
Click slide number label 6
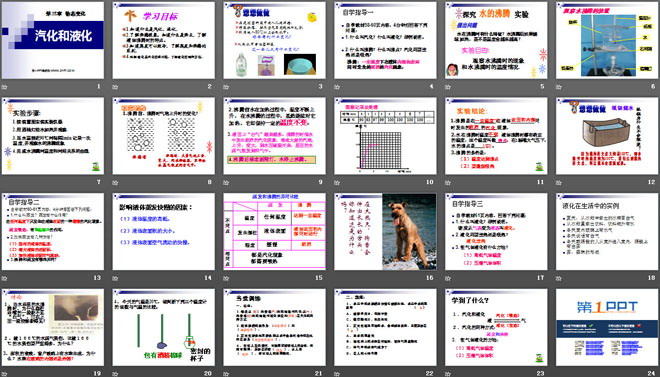pyautogui.click(x=653, y=87)
